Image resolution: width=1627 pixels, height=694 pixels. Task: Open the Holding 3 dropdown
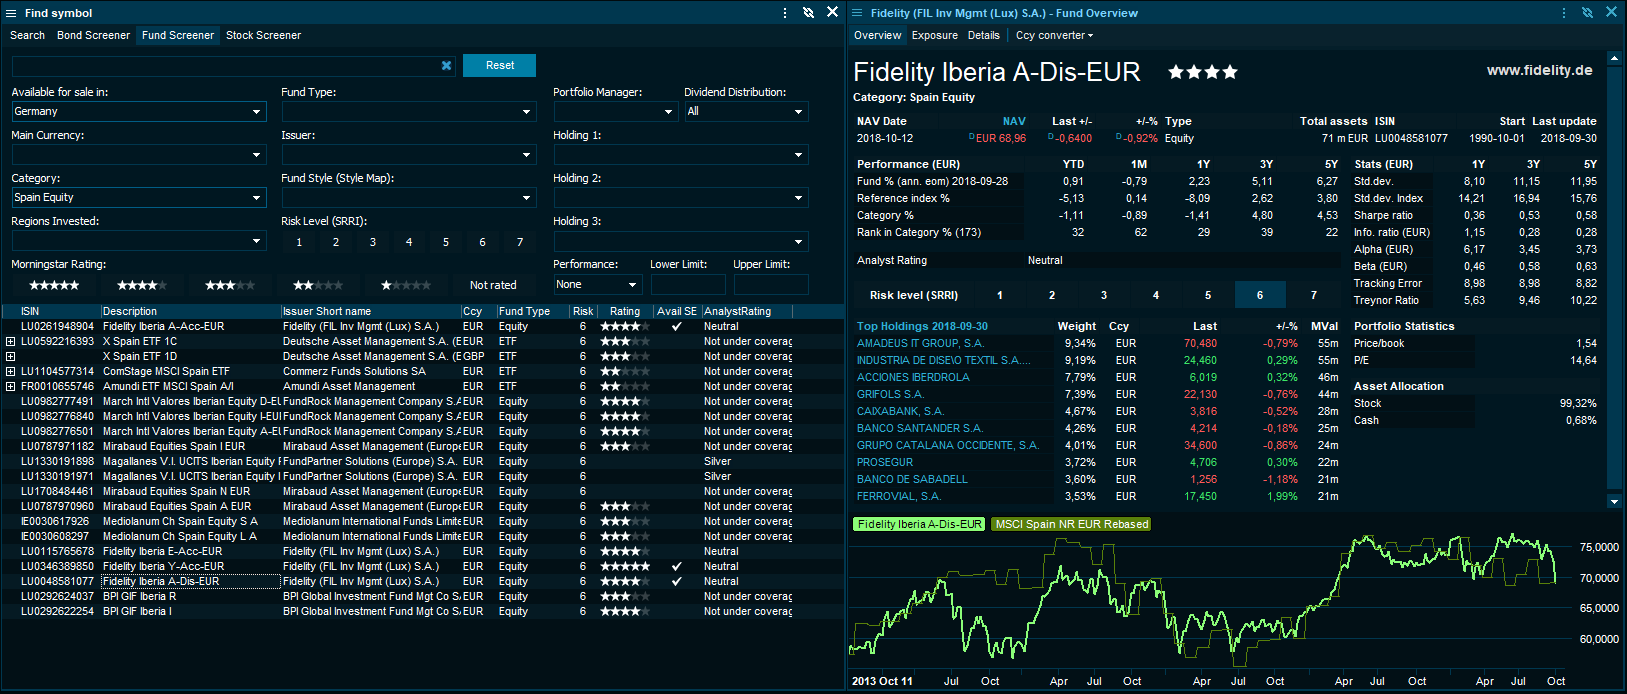[681, 241]
